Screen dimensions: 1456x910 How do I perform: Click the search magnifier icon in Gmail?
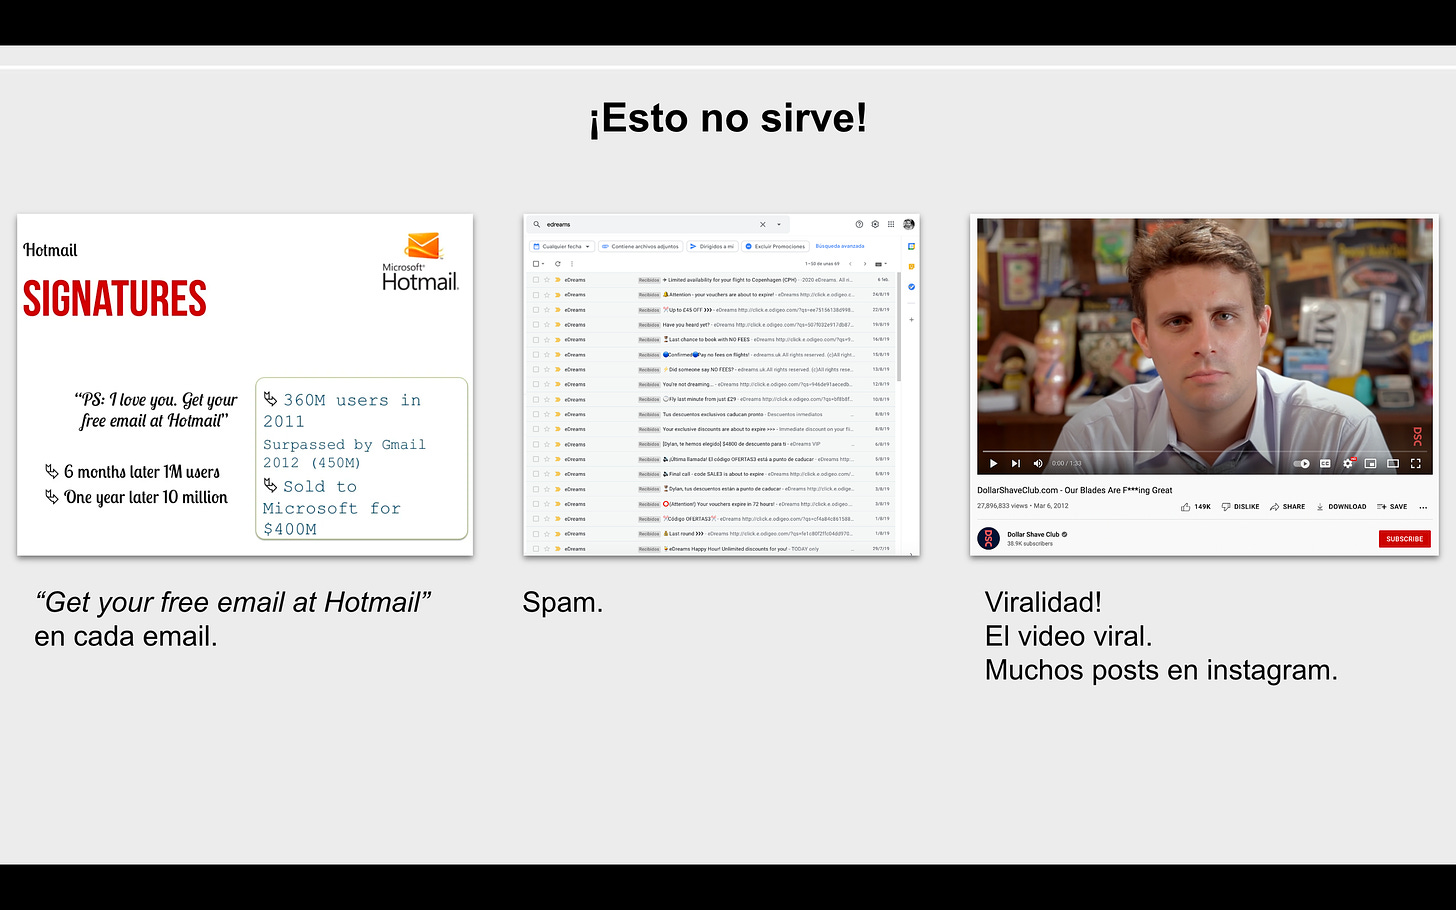coord(536,224)
